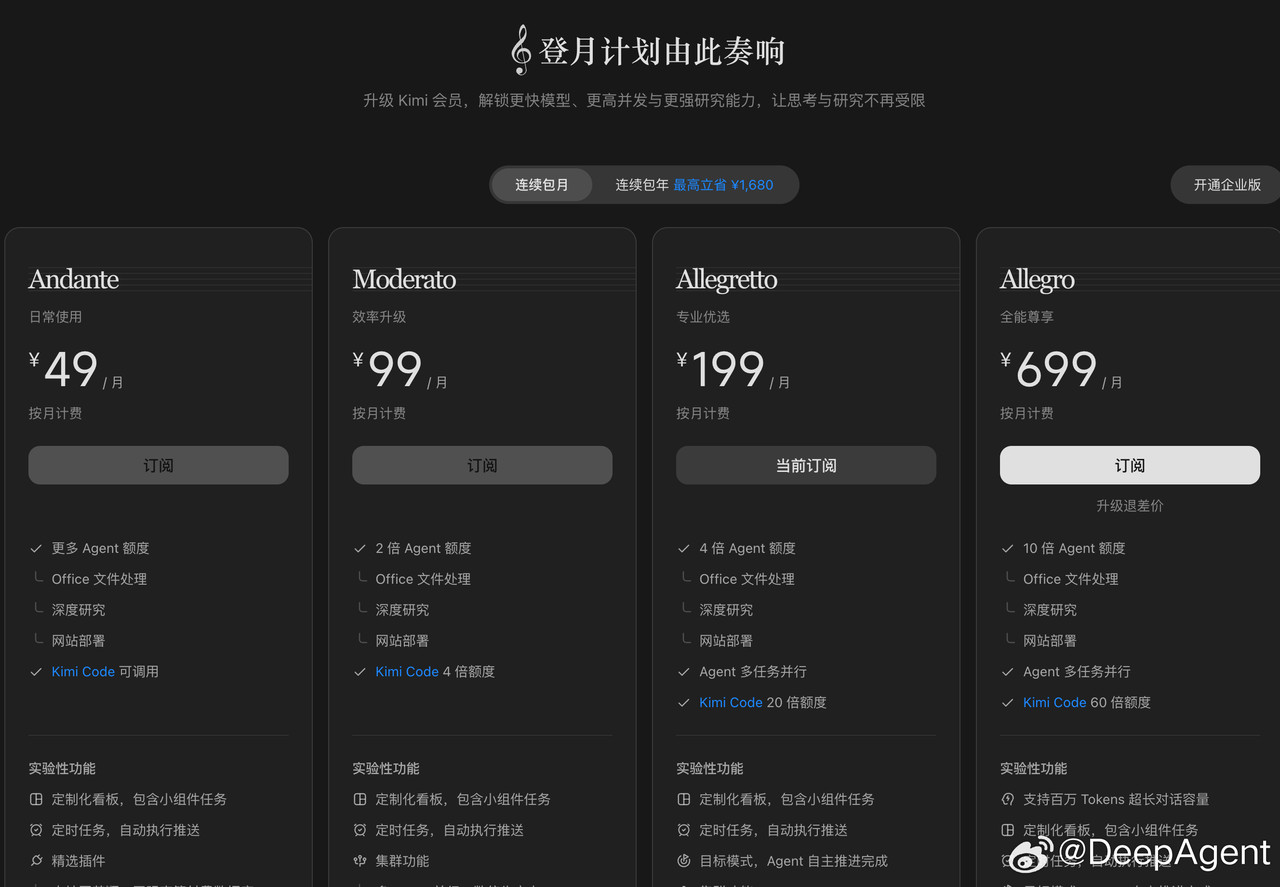Click the checkmark beside 10 倍 Agent 额度
The image size is (1280, 887).
click(1008, 548)
